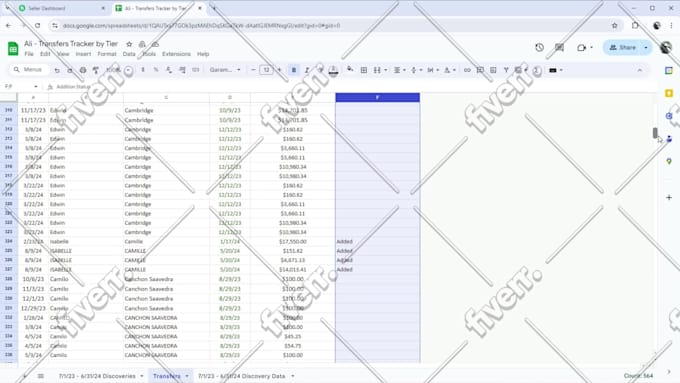Open Transfers sheet tab dropdown arrow

coord(187,376)
